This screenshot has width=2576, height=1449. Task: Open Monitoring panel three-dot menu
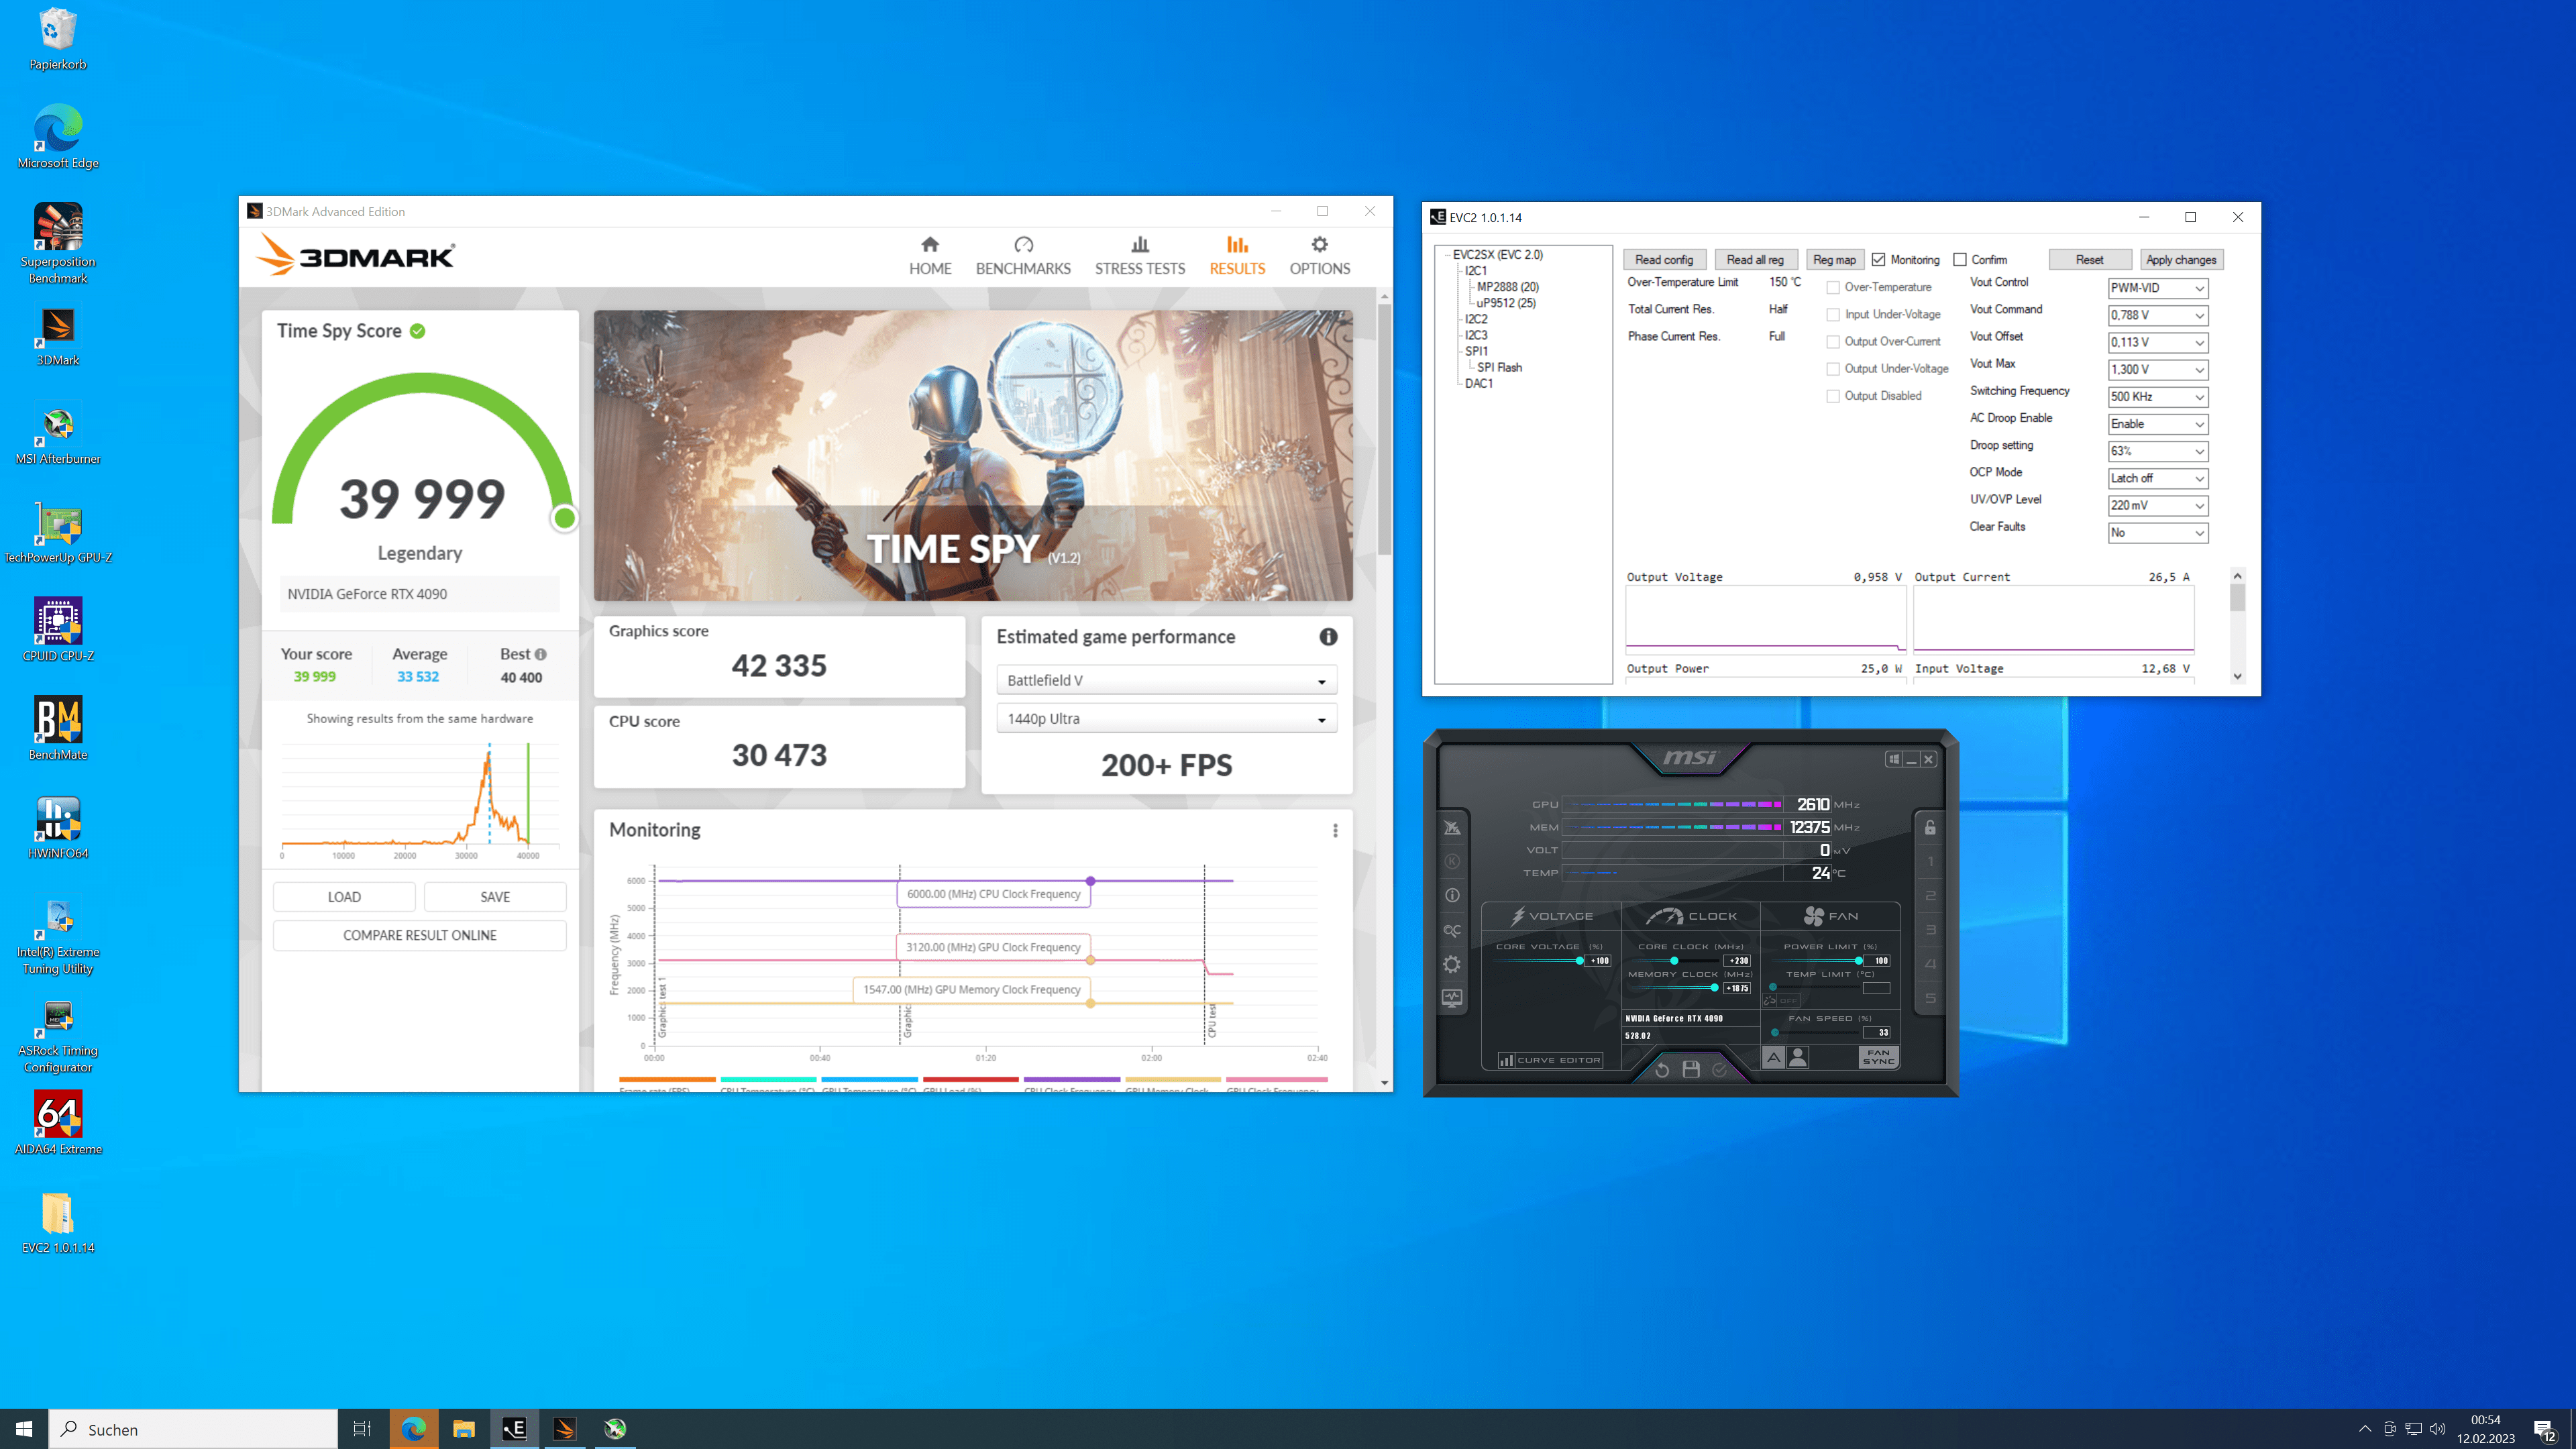[x=1335, y=830]
